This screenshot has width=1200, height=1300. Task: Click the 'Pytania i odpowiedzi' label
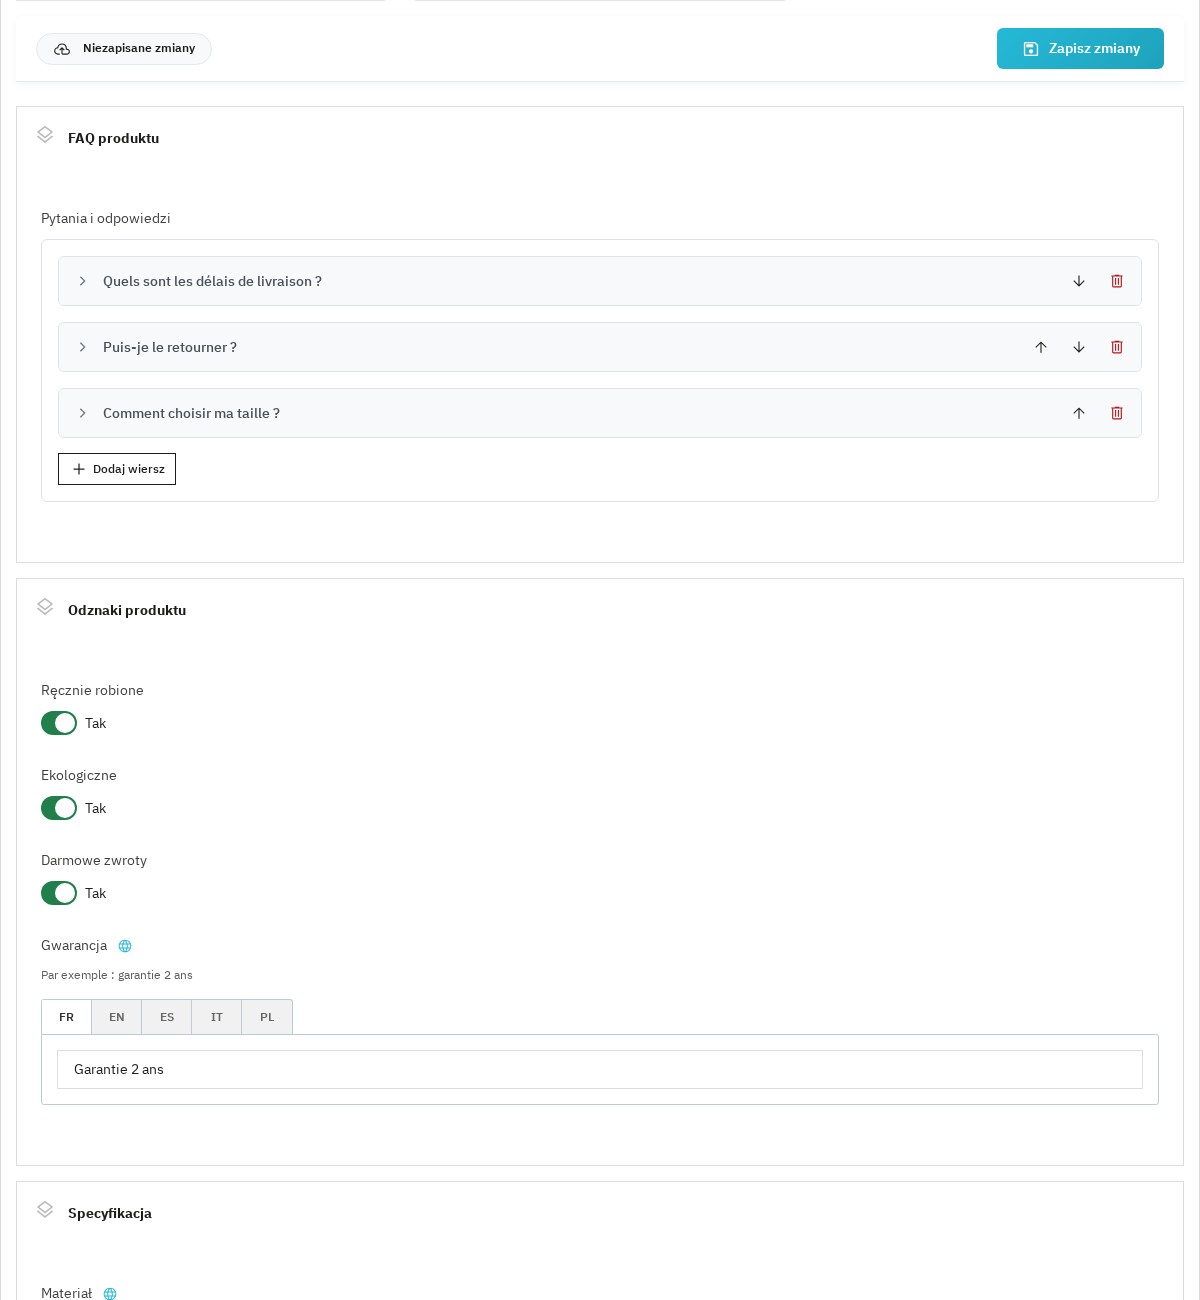pyautogui.click(x=106, y=218)
